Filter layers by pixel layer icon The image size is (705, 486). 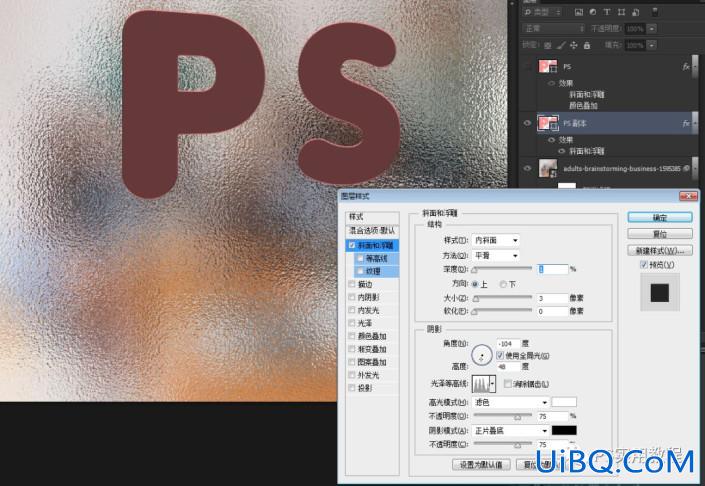click(579, 13)
